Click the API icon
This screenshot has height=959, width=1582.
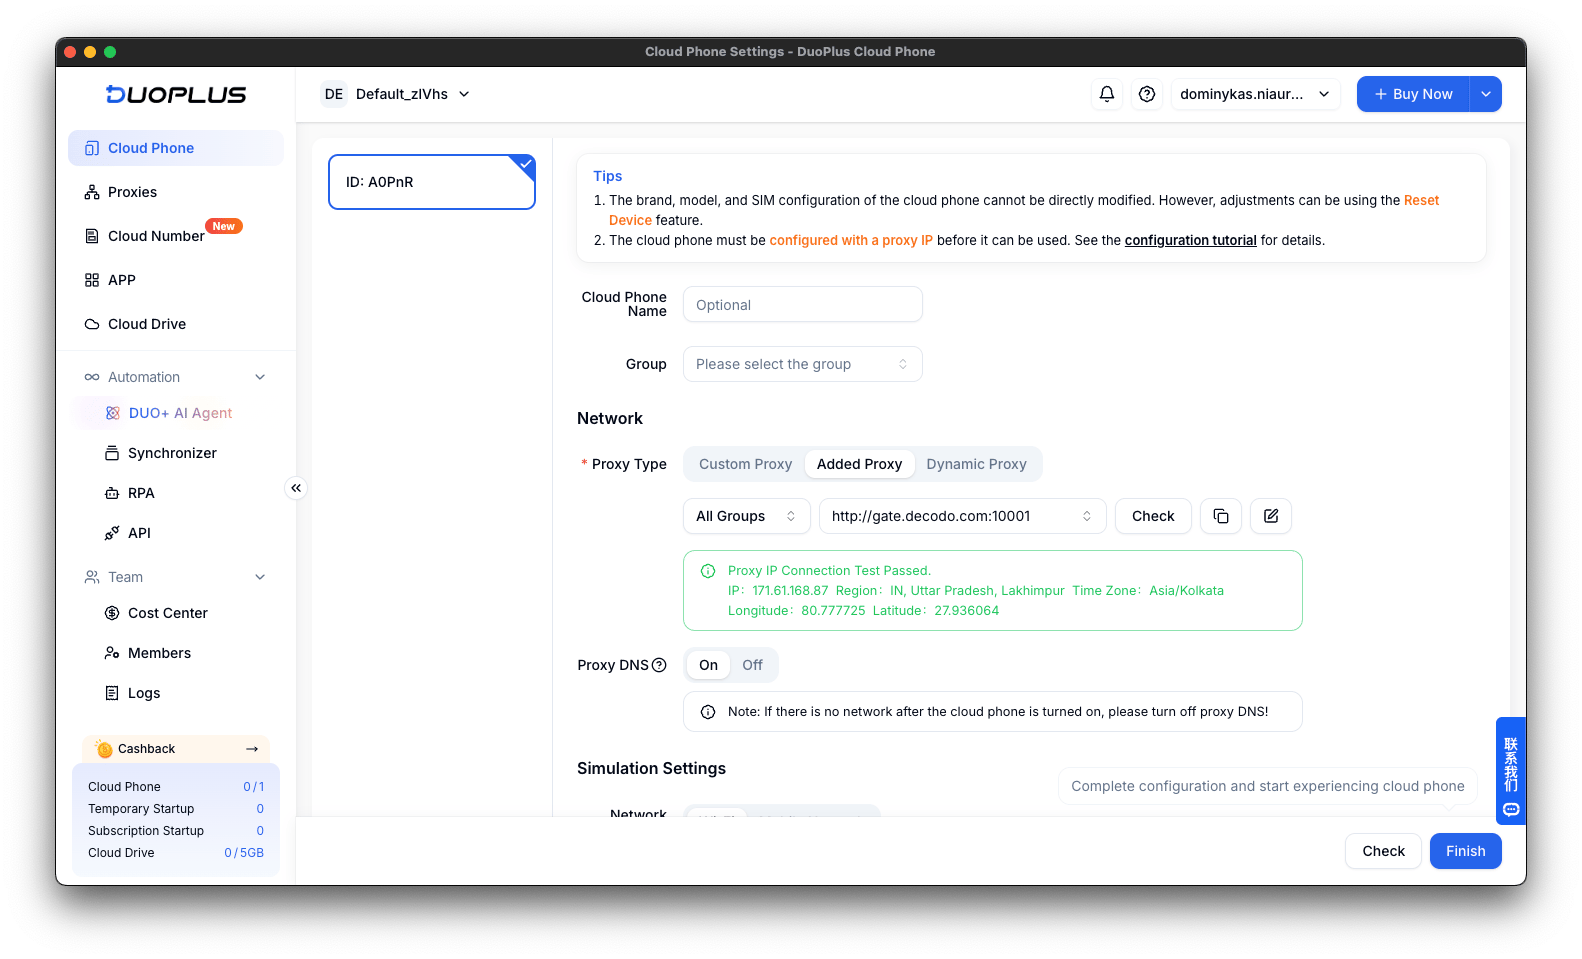[x=112, y=533]
